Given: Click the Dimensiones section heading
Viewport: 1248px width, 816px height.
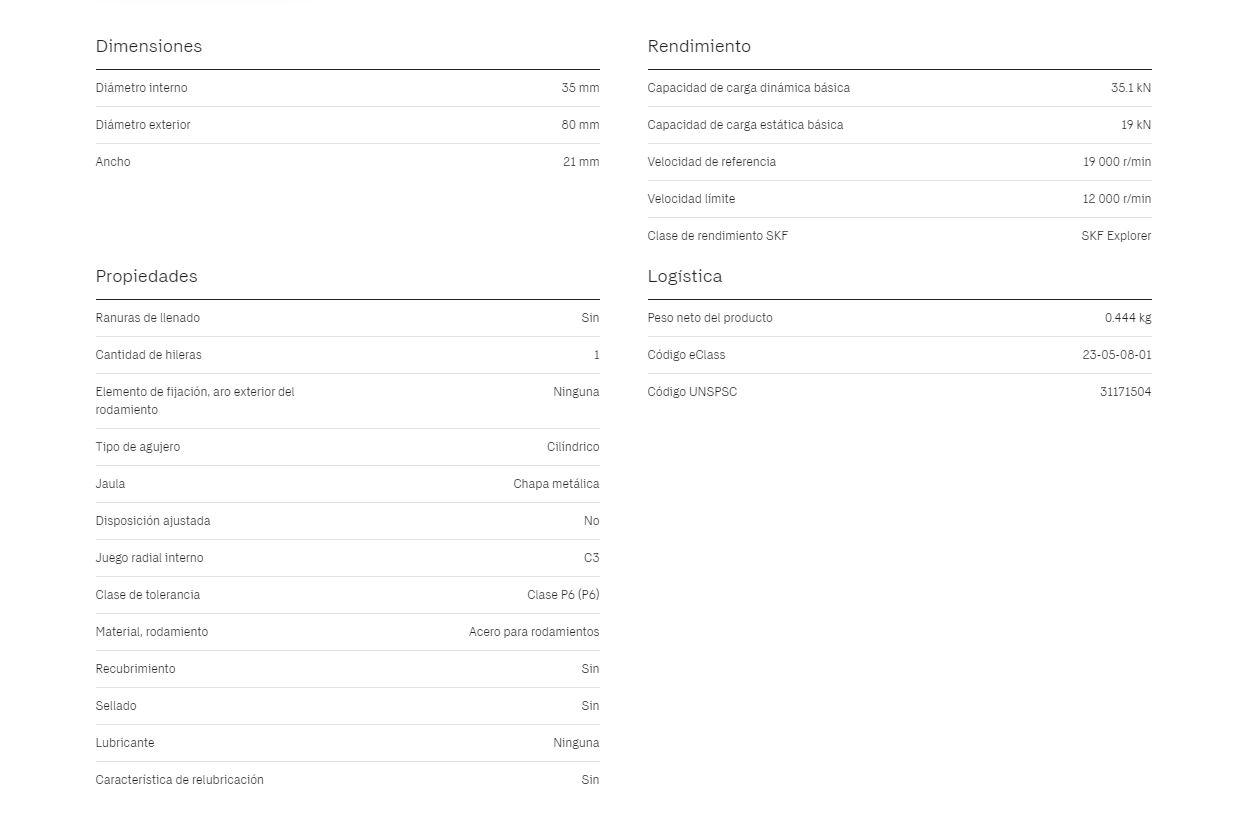Looking at the screenshot, I should (x=148, y=46).
